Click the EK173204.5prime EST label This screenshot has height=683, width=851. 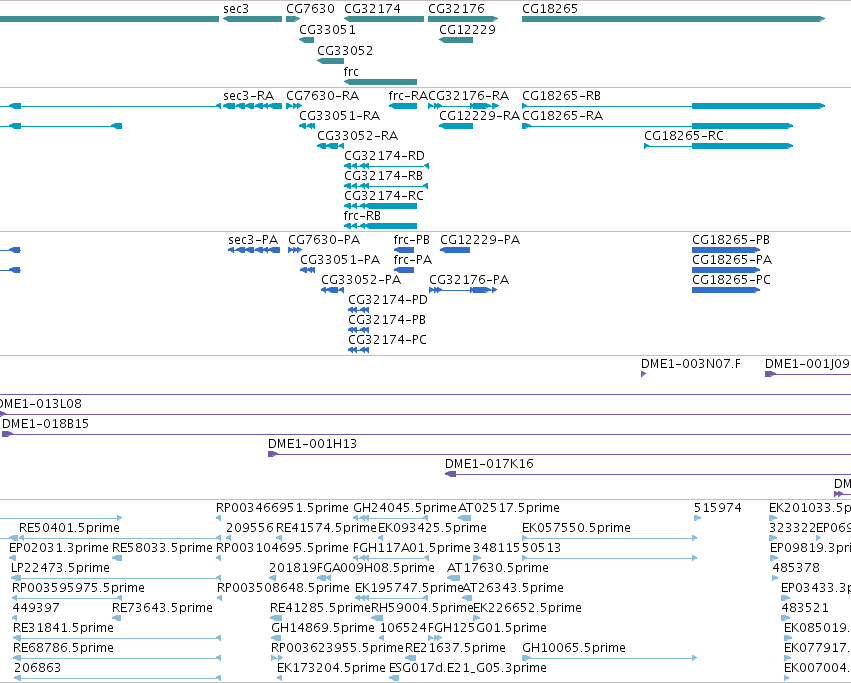[x=332, y=668]
